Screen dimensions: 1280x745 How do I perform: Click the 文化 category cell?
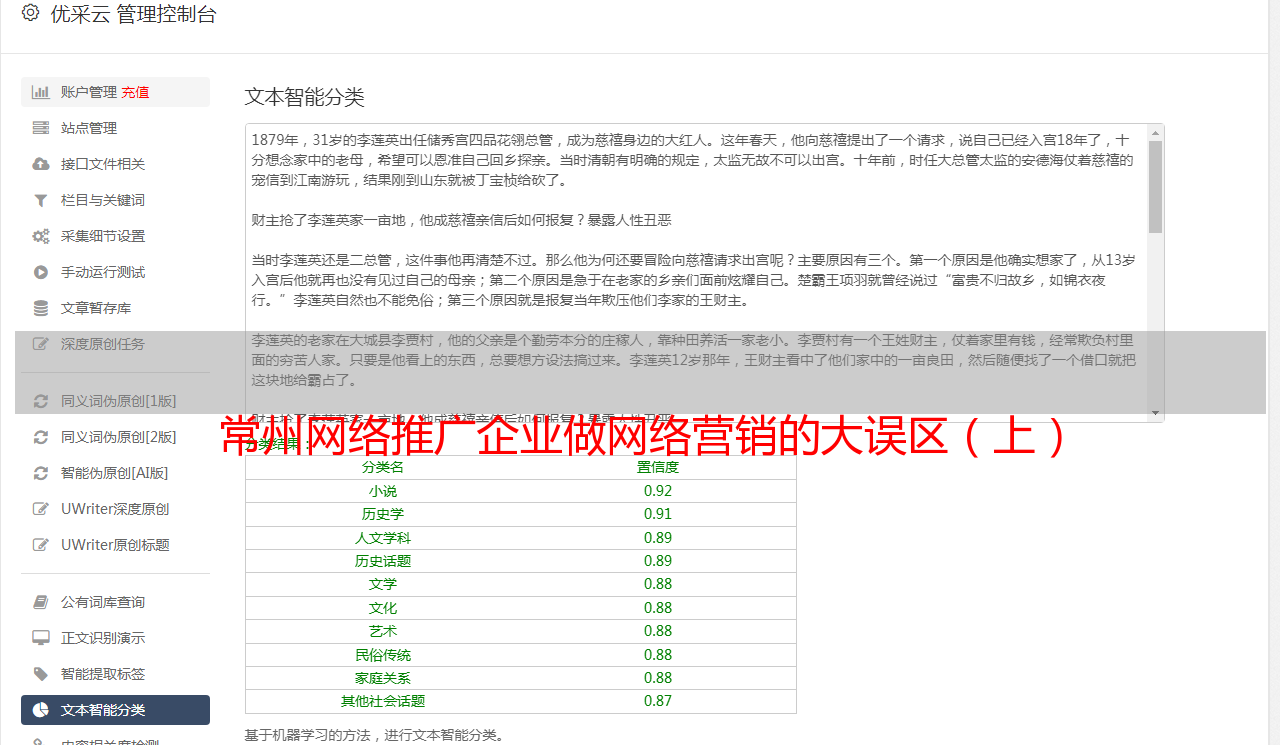coord(383,608)
